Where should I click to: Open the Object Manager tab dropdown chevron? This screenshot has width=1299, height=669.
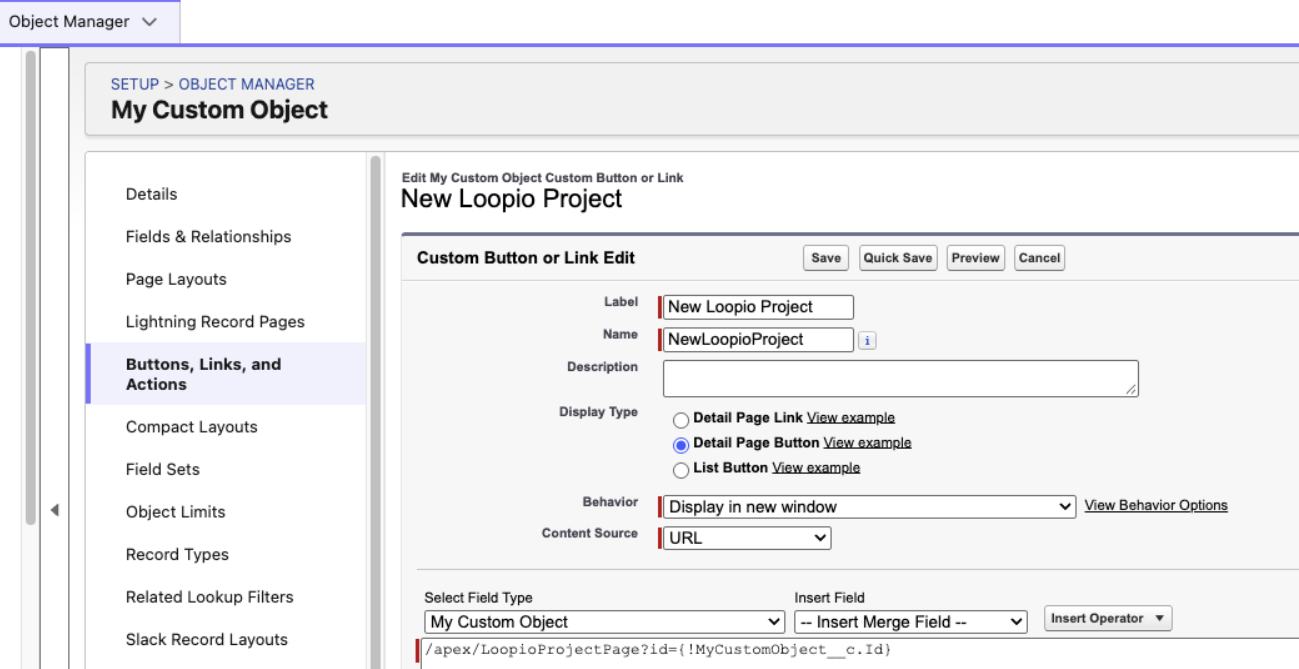click(x=150, y=22)
